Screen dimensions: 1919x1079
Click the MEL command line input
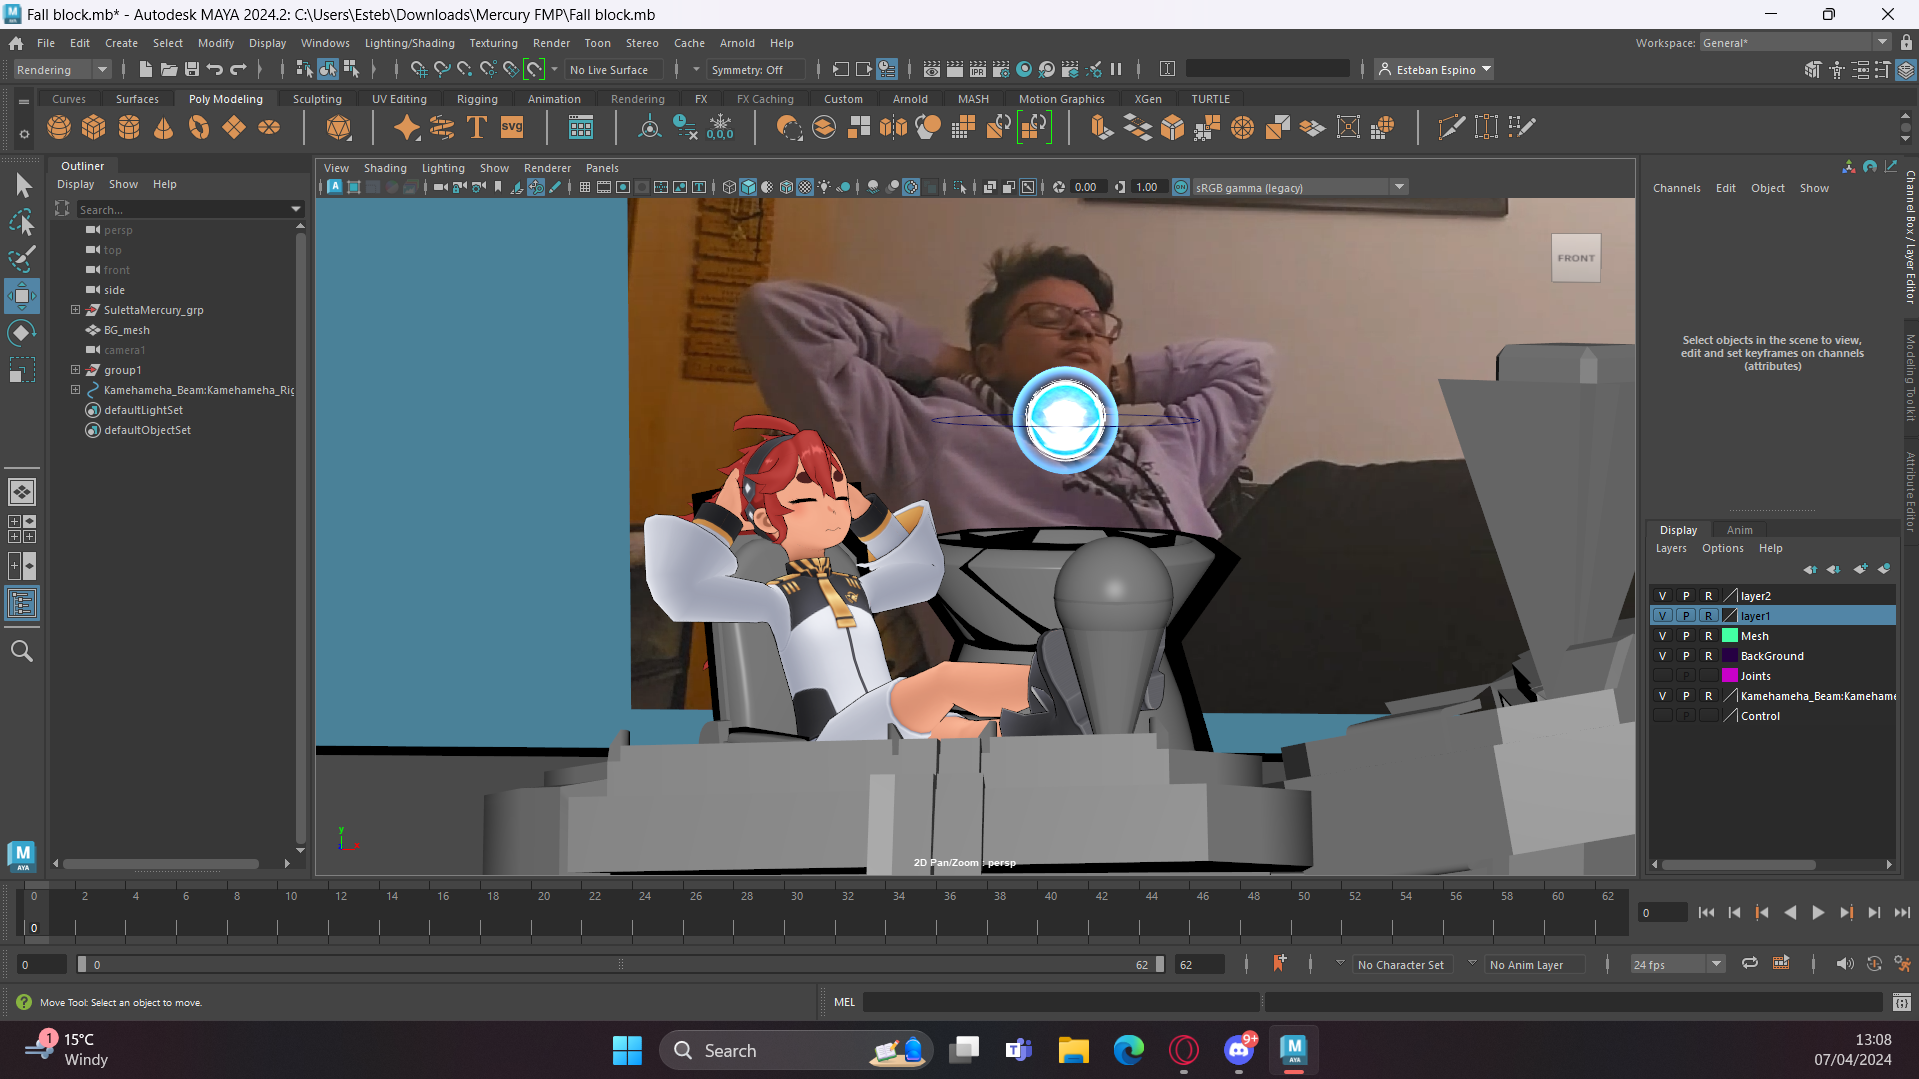coord(1061,1002)
